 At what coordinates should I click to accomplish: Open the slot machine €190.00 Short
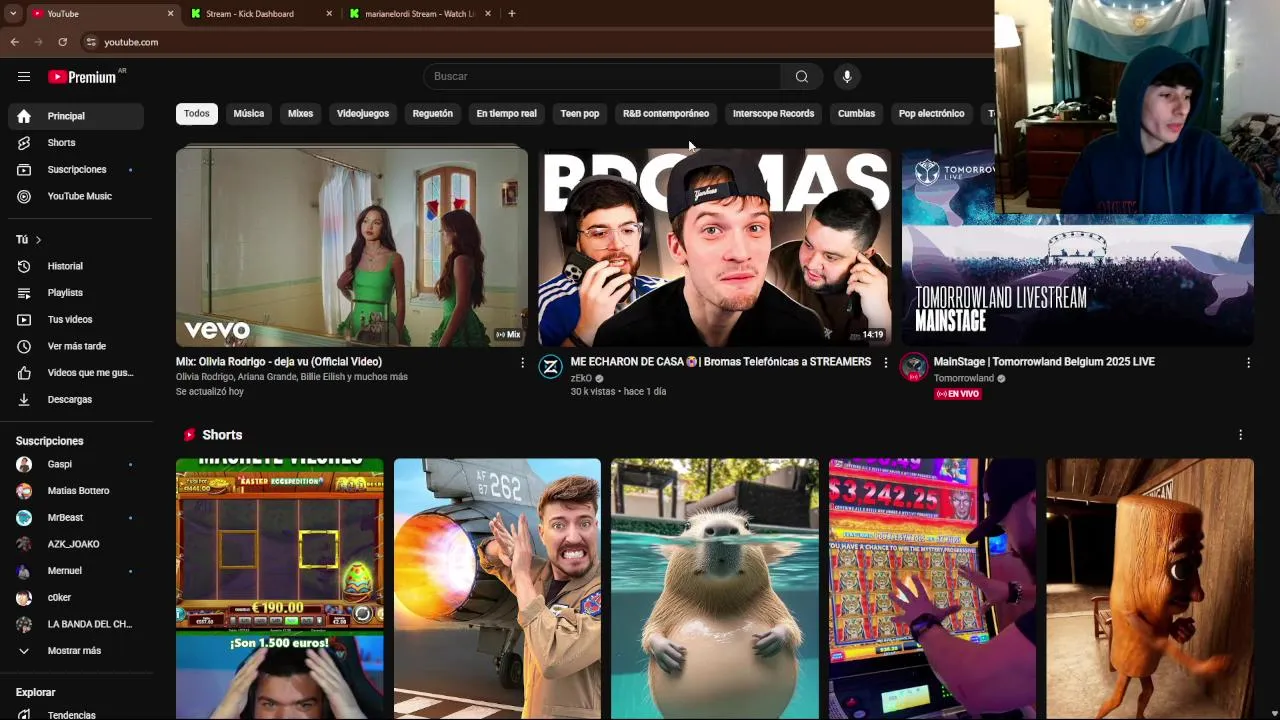point(280,588)
